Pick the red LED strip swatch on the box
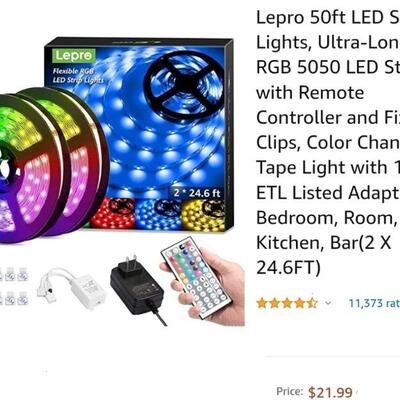The height and width of the screenshot is (400, 400). 113,214
